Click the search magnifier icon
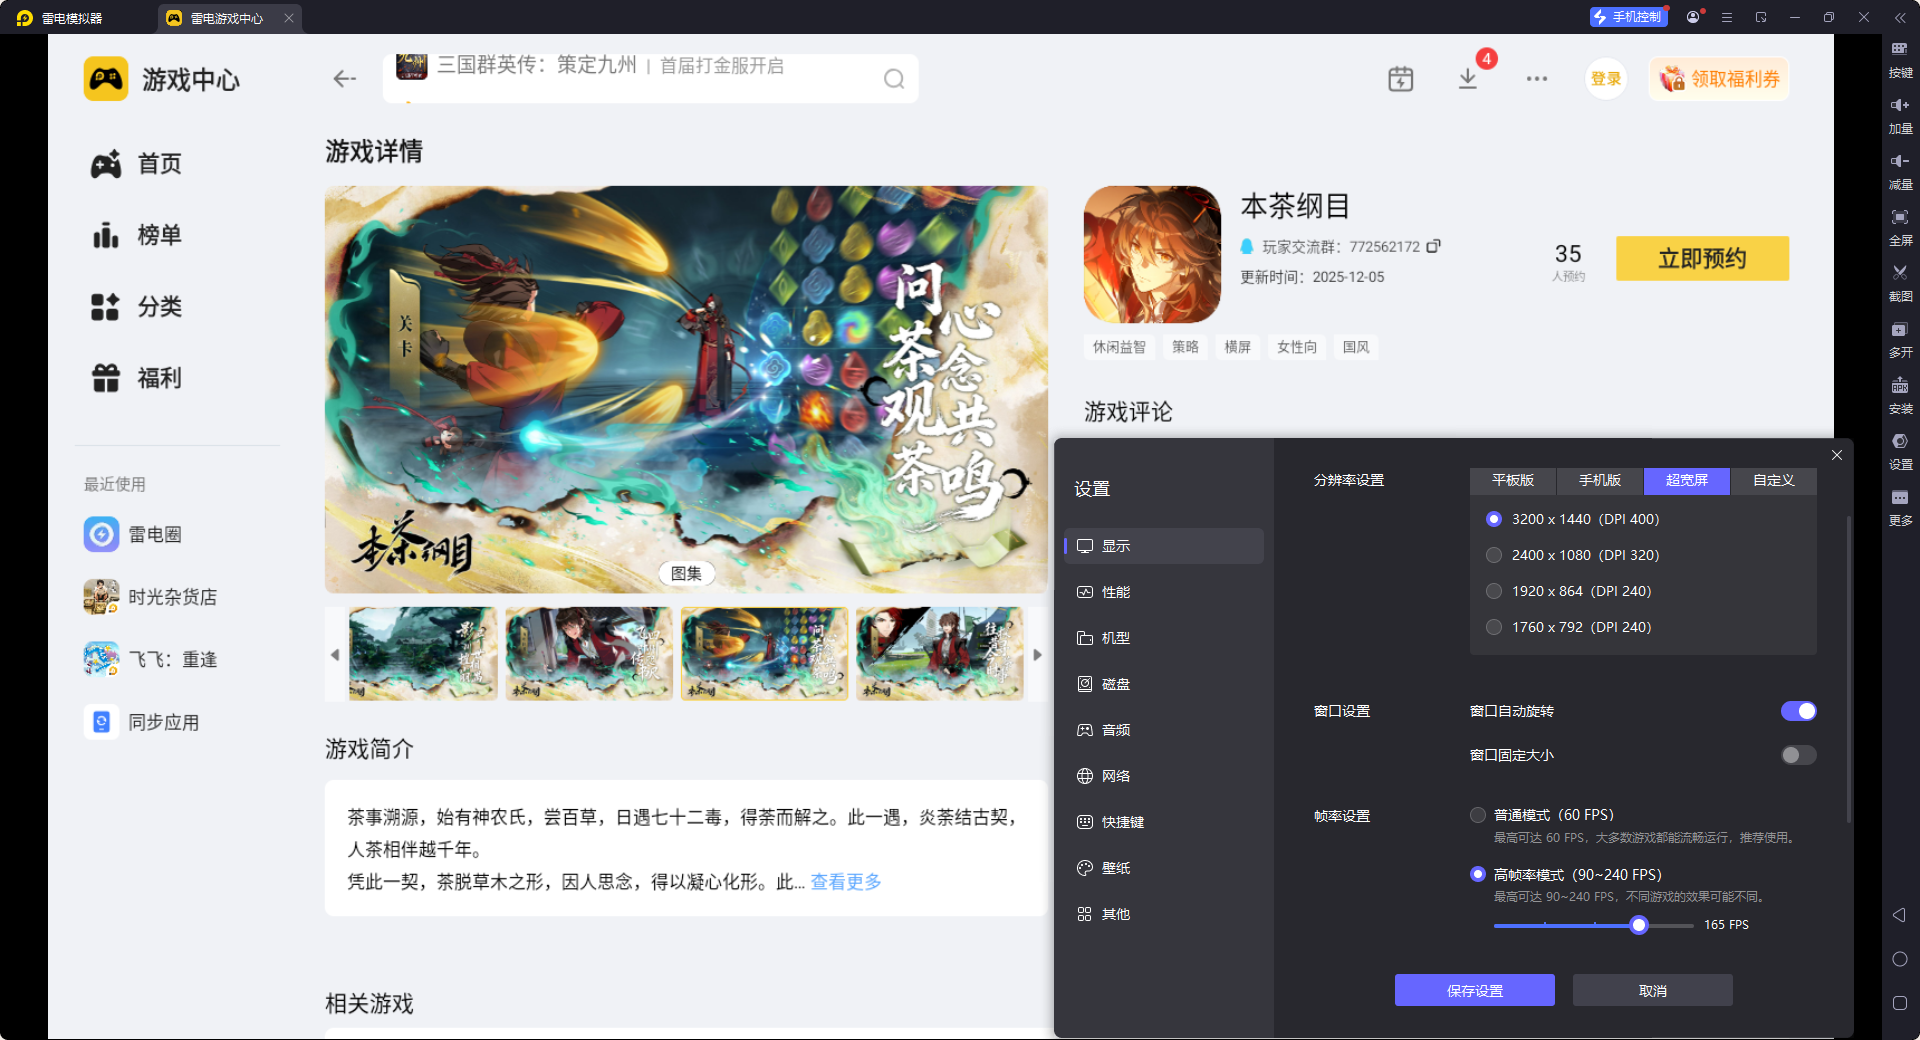The width and height of the screenshot is (1920, 1040). point(894,79)
